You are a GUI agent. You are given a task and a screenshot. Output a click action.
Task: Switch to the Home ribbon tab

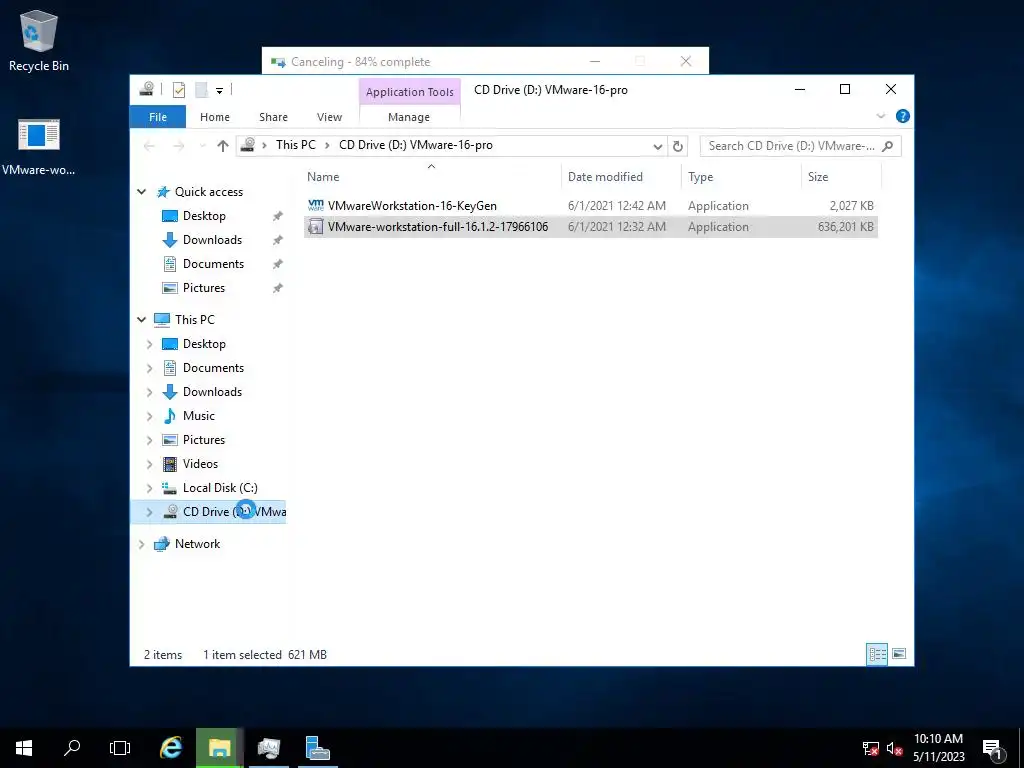tap(215, 117)
